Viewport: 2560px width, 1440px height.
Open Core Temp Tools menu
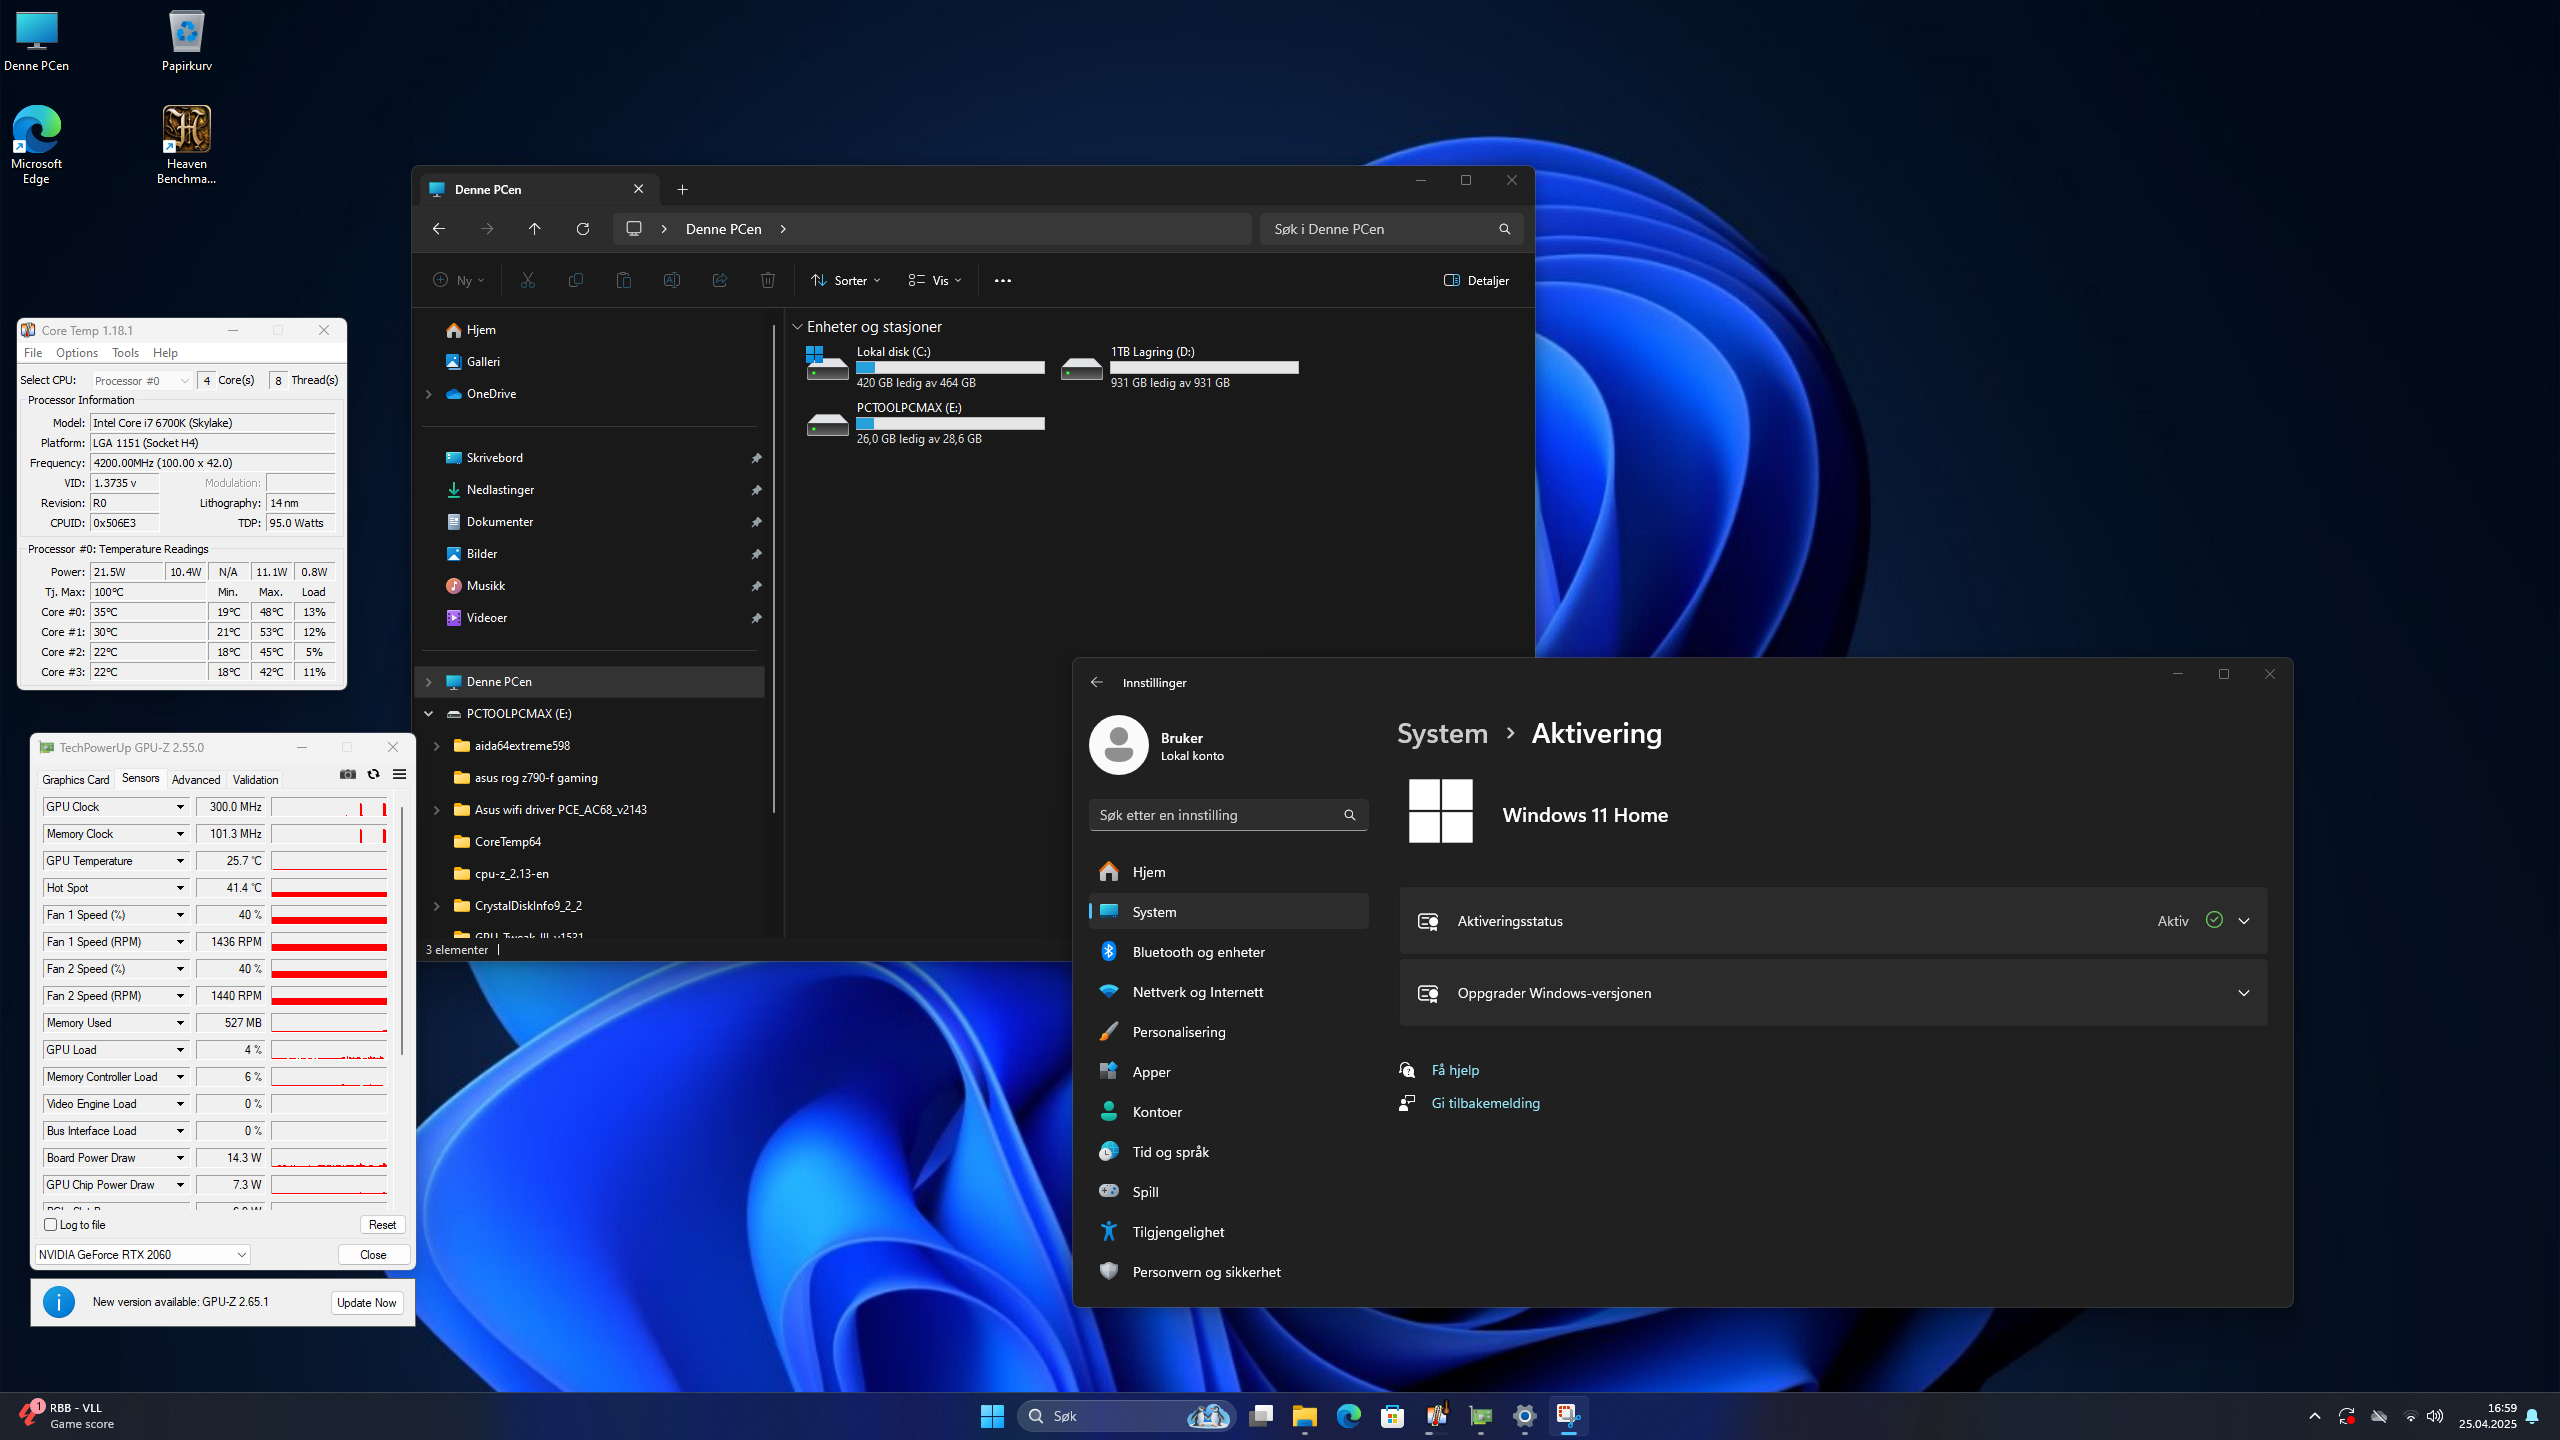click(x=125, y=353)
